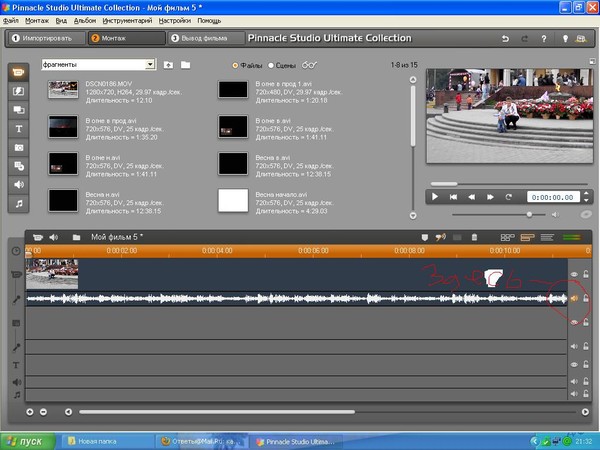Screen dimensions: 600x450
Task: Open the audio toolbox on timeline toolbar
Action: [x=54, y=237]
